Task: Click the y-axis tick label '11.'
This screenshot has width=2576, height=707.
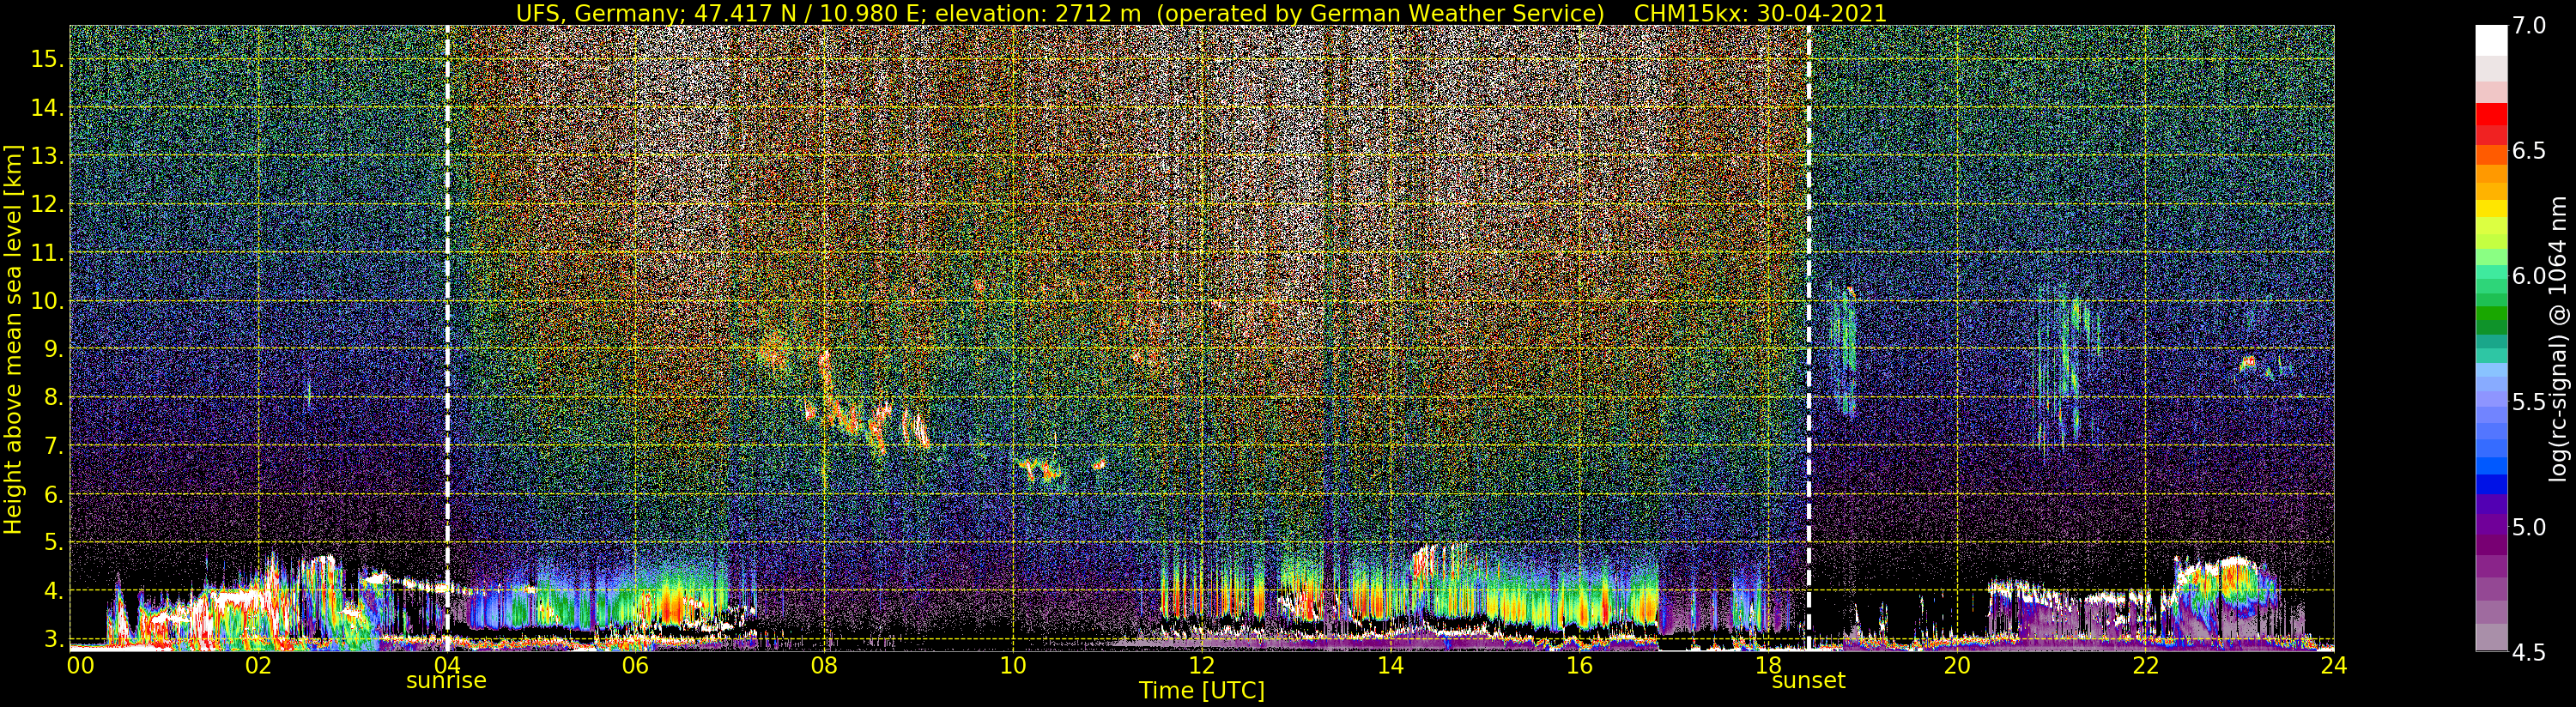Action: pyautogui.click(x=47, y=253)
